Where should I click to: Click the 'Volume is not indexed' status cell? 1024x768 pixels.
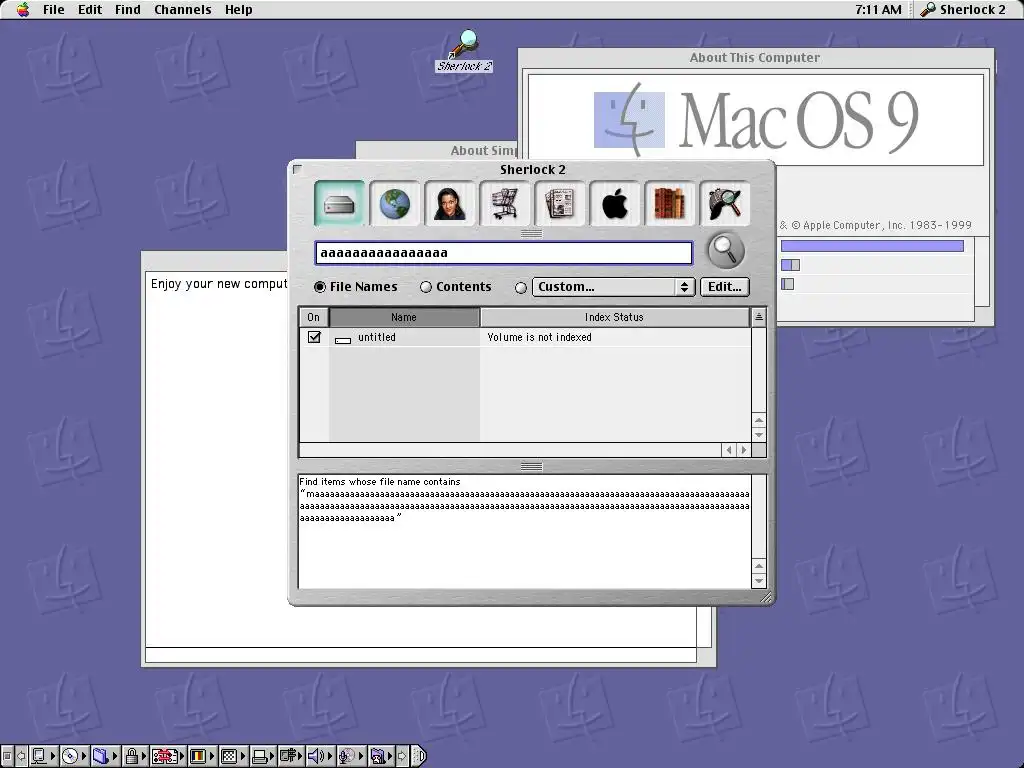tap(539, 337)
